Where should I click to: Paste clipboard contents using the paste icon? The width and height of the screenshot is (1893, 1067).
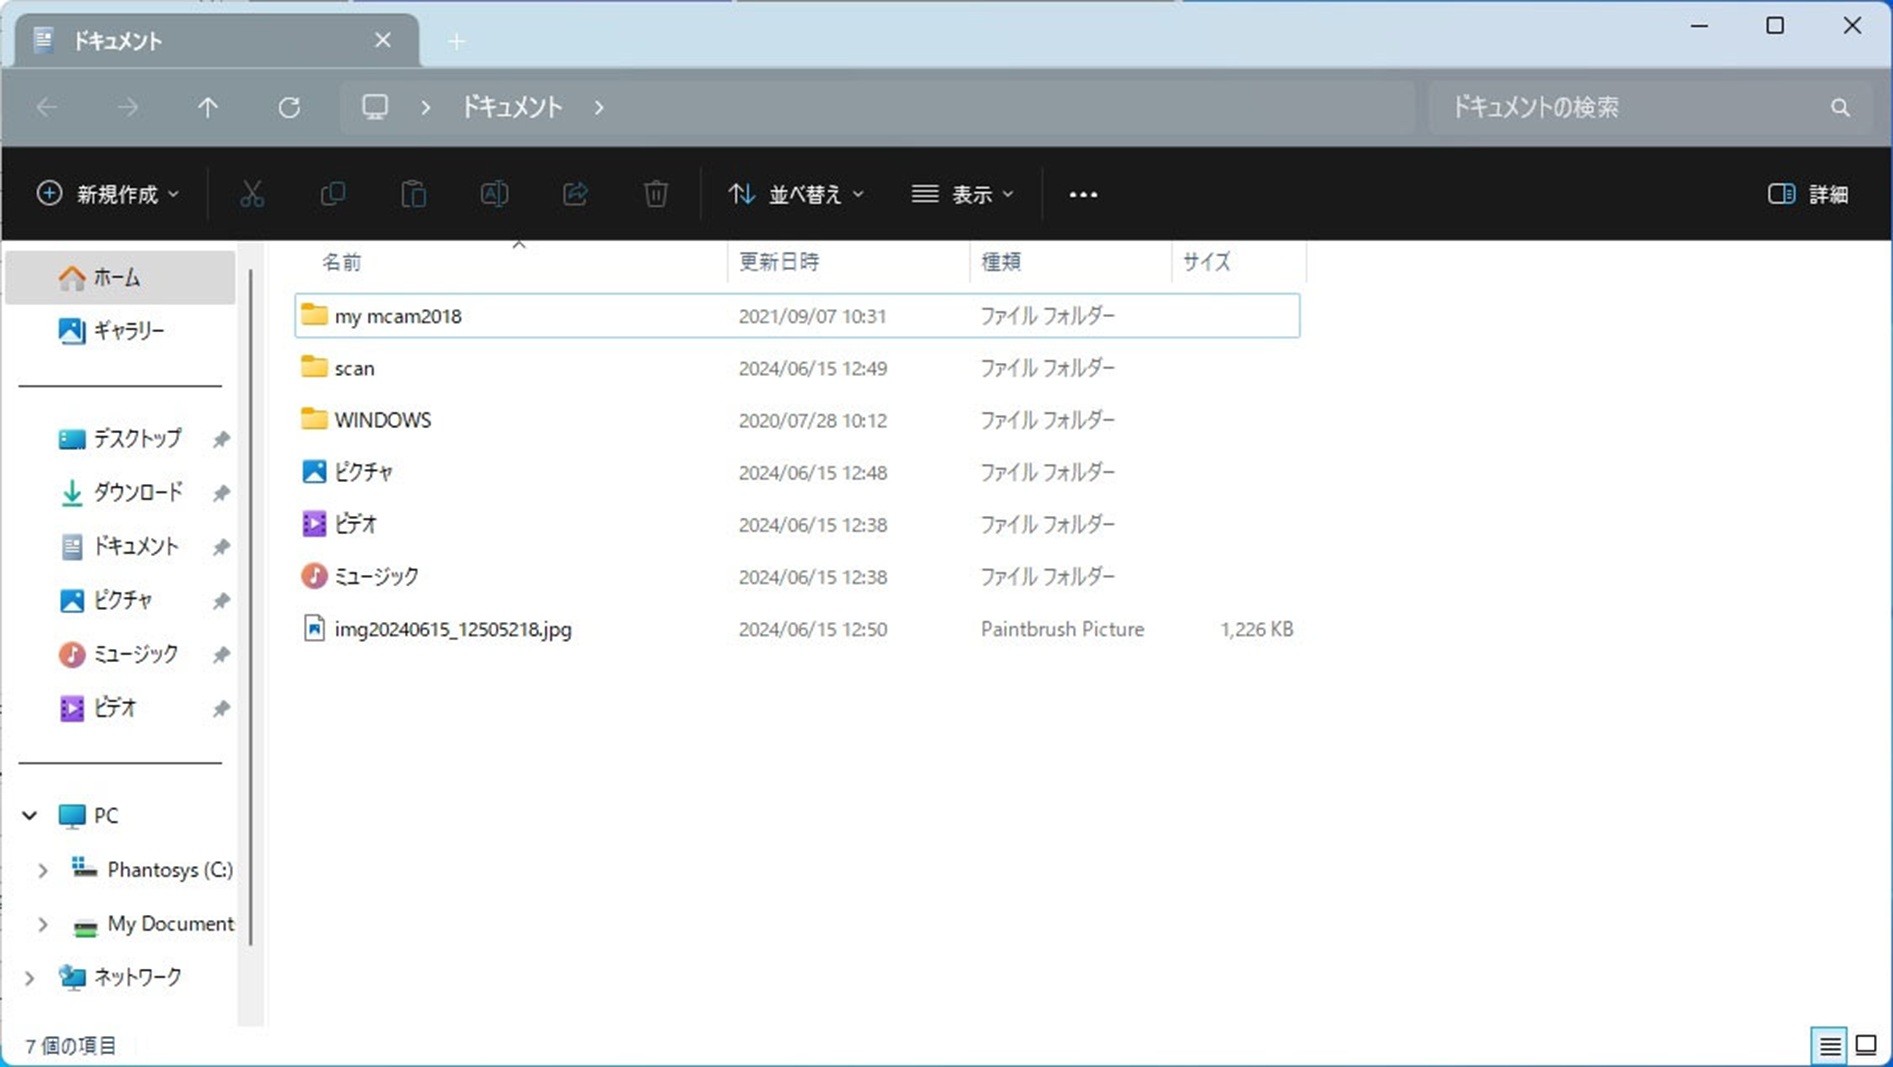[x=414, y=193]
